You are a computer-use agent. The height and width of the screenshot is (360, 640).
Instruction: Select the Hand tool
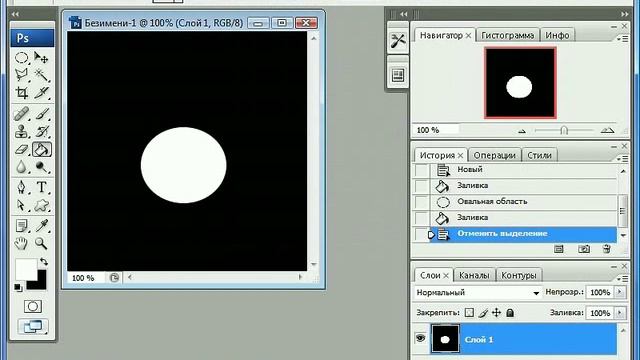22,244
